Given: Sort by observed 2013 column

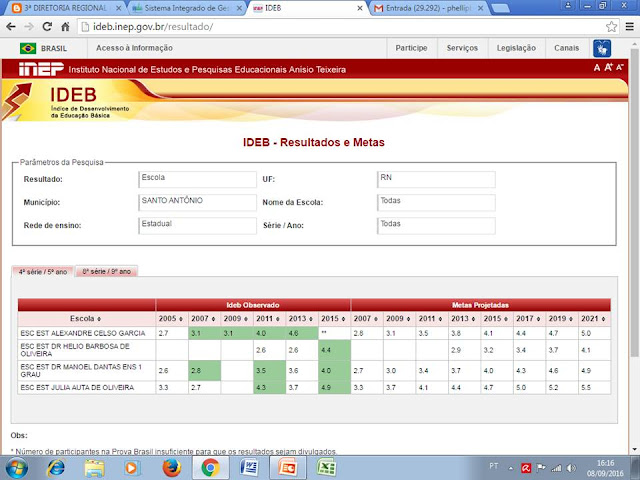Looking at the screenshot, I should click(x=301, y=318).
